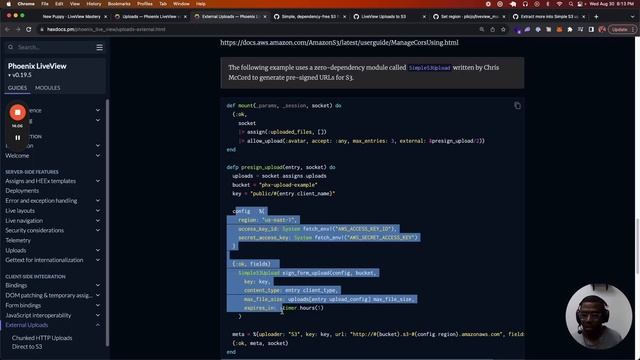Viewport: 640px width, 360px height.
Task: Open the Chrome File menu
Action: [45, 4]
